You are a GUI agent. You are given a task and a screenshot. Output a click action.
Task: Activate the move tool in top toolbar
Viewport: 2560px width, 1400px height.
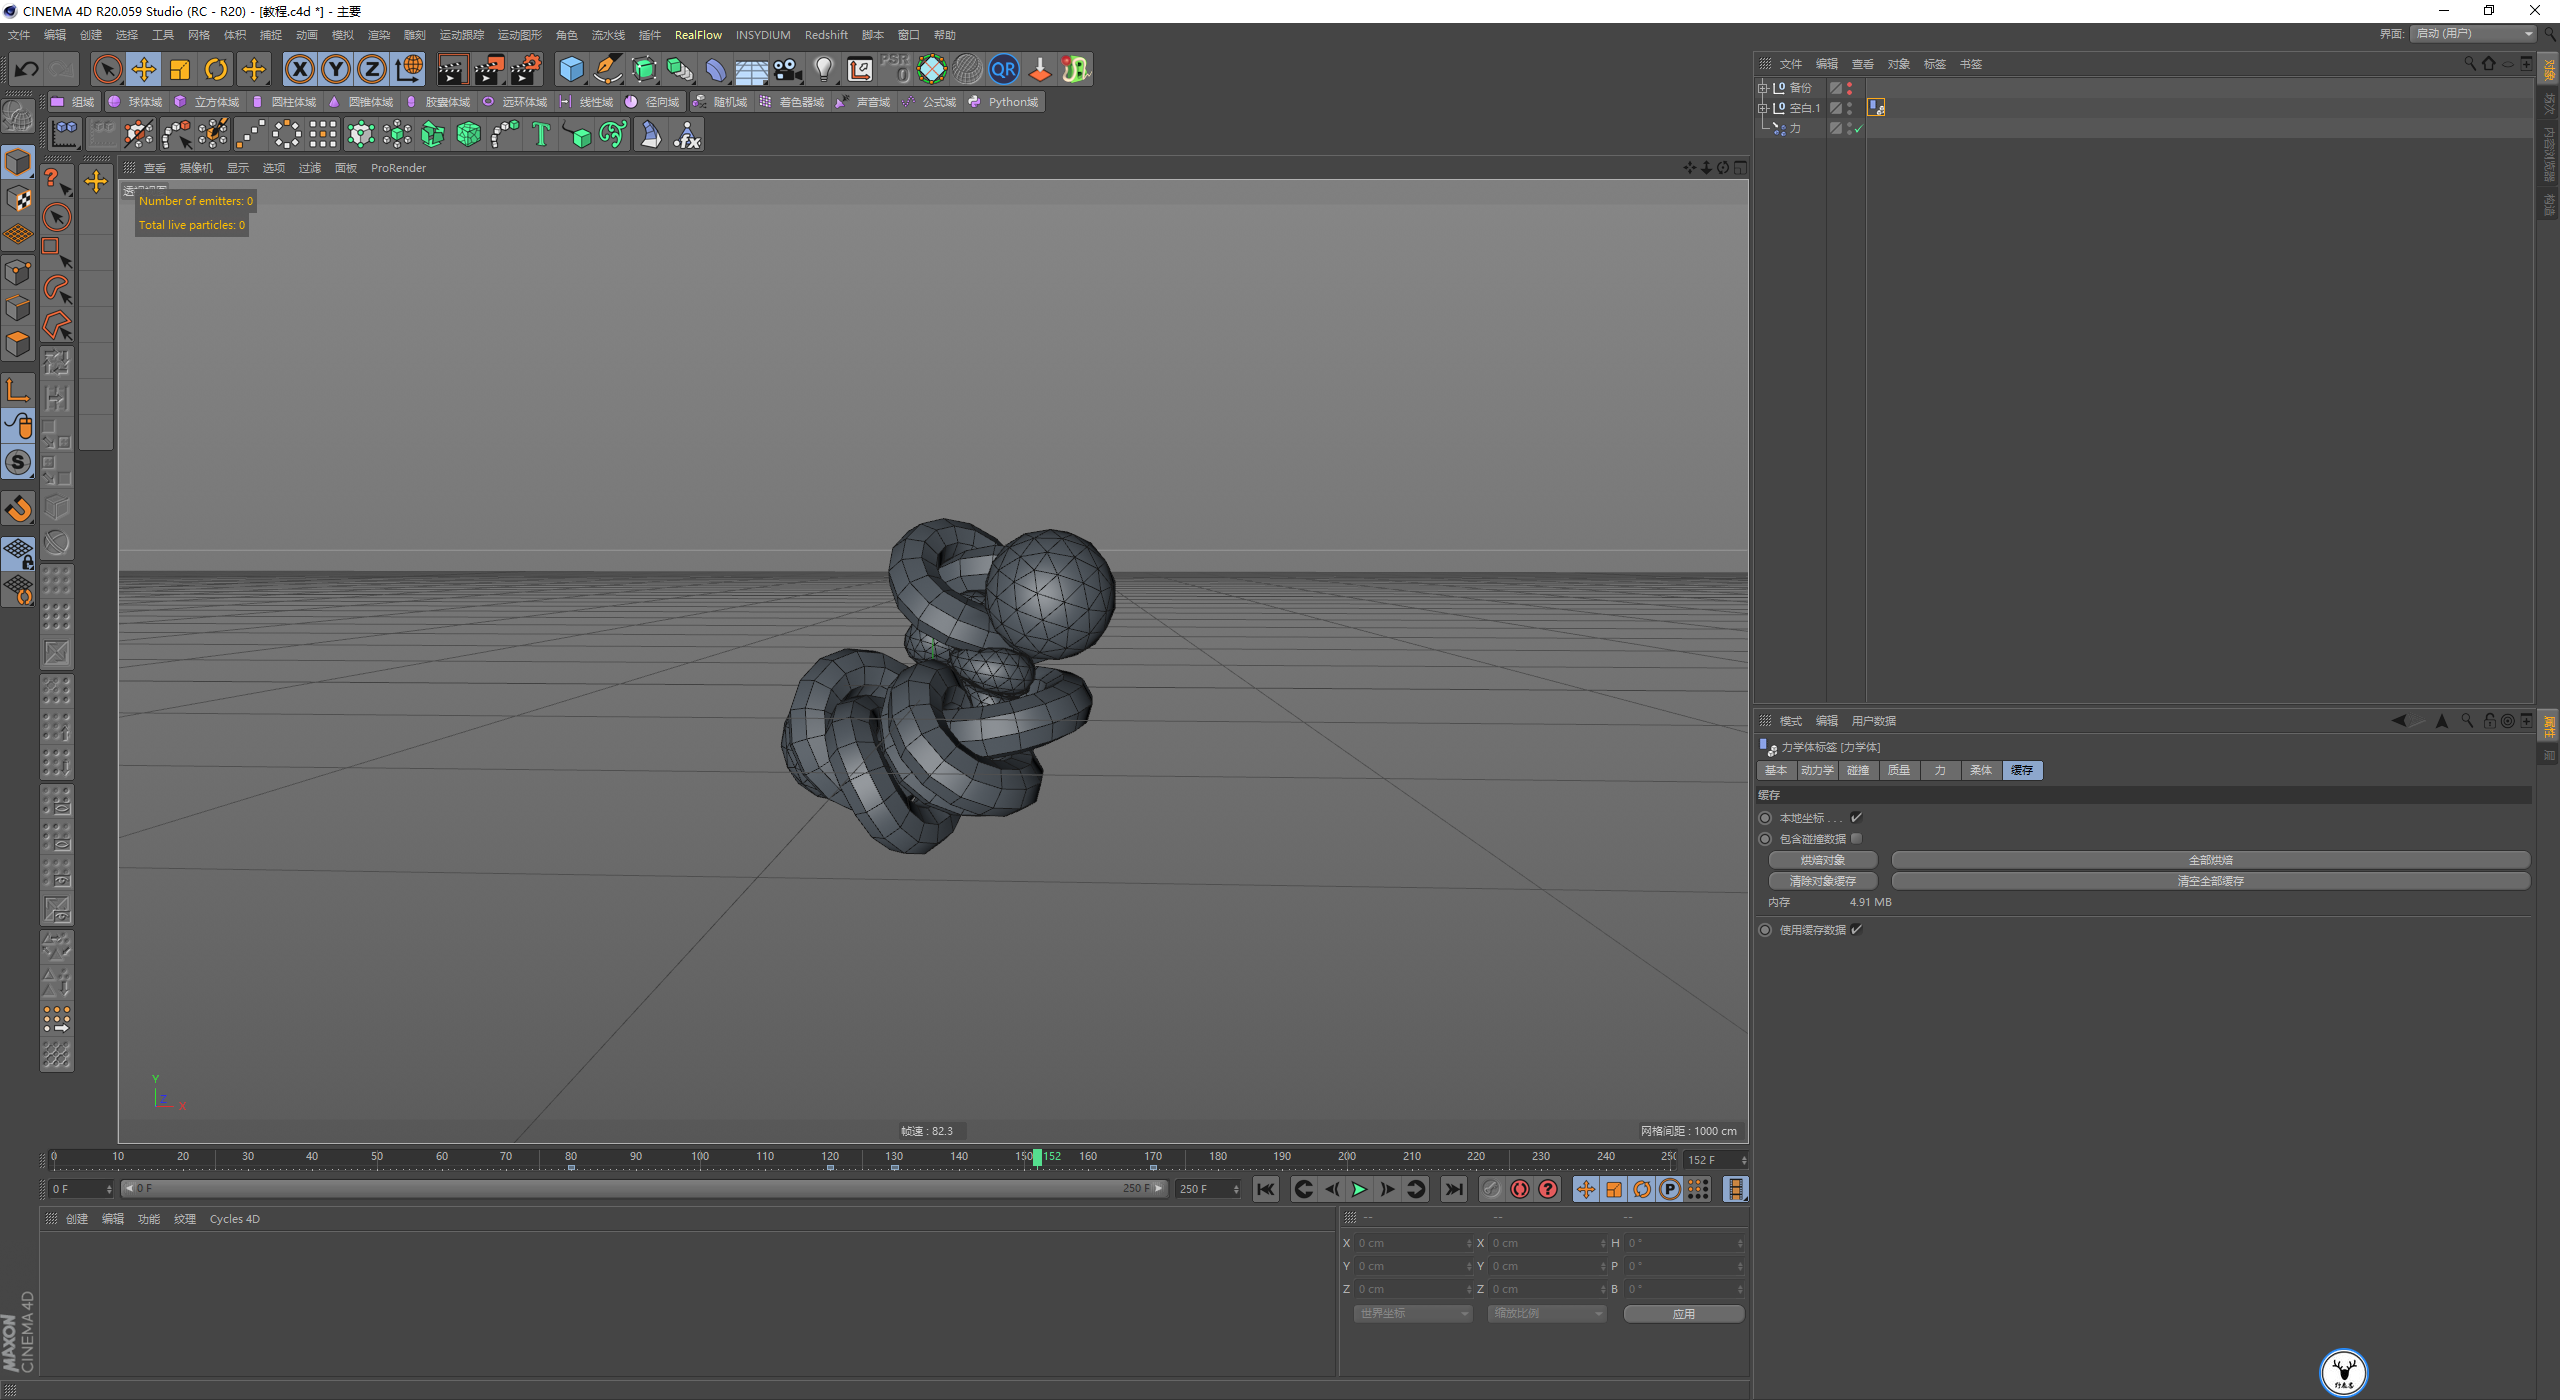click(144, 69)
